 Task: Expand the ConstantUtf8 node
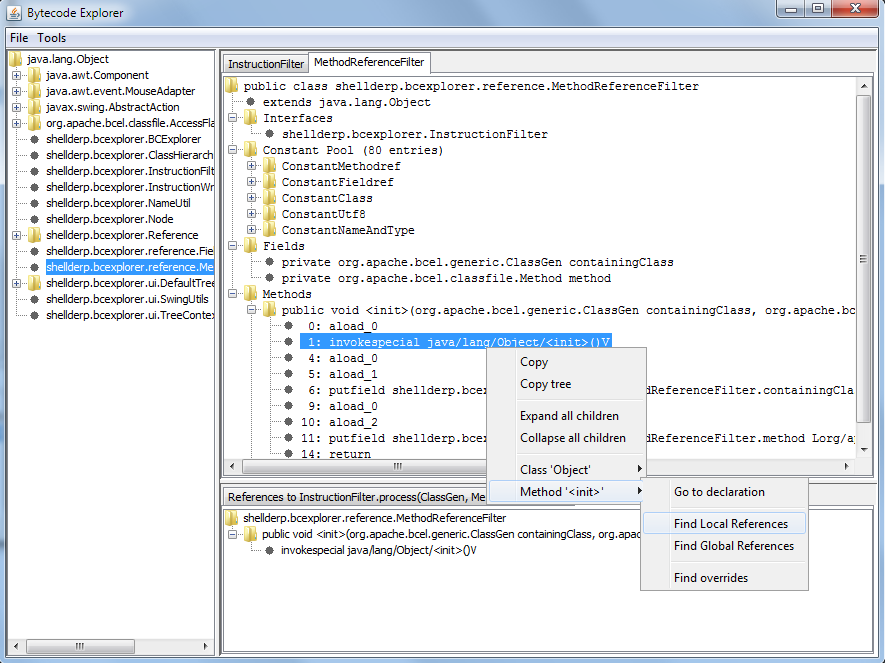pos(251,214)
